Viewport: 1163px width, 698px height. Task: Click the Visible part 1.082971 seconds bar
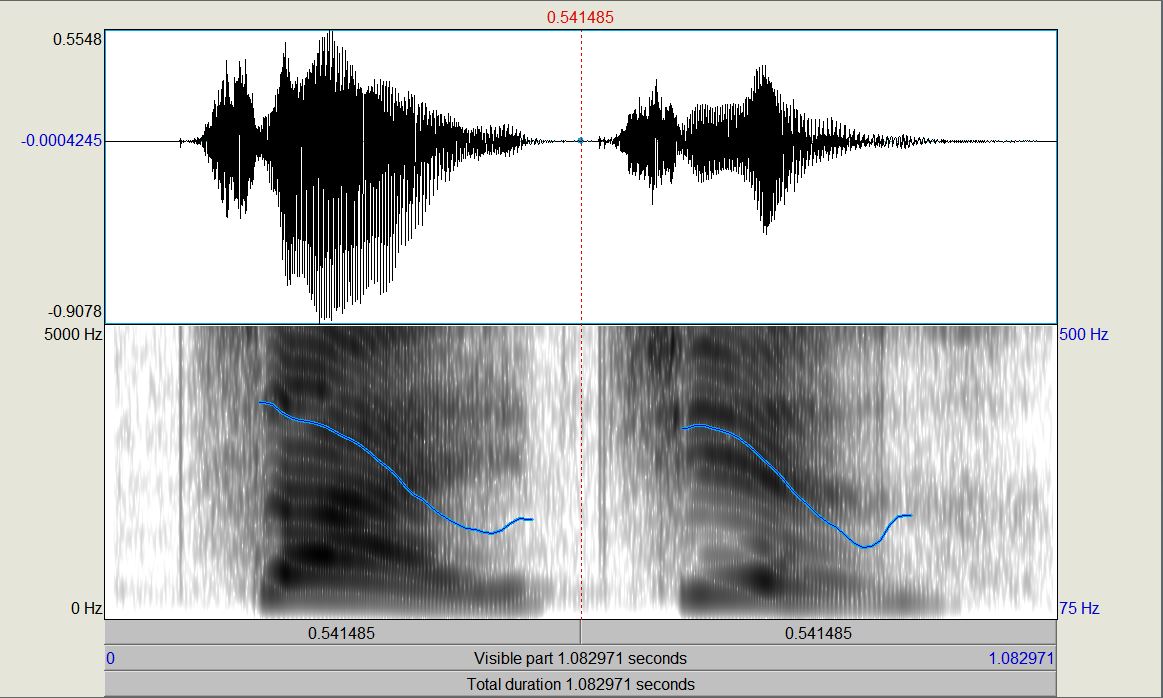pyautogui.click(x=580, y=658)
